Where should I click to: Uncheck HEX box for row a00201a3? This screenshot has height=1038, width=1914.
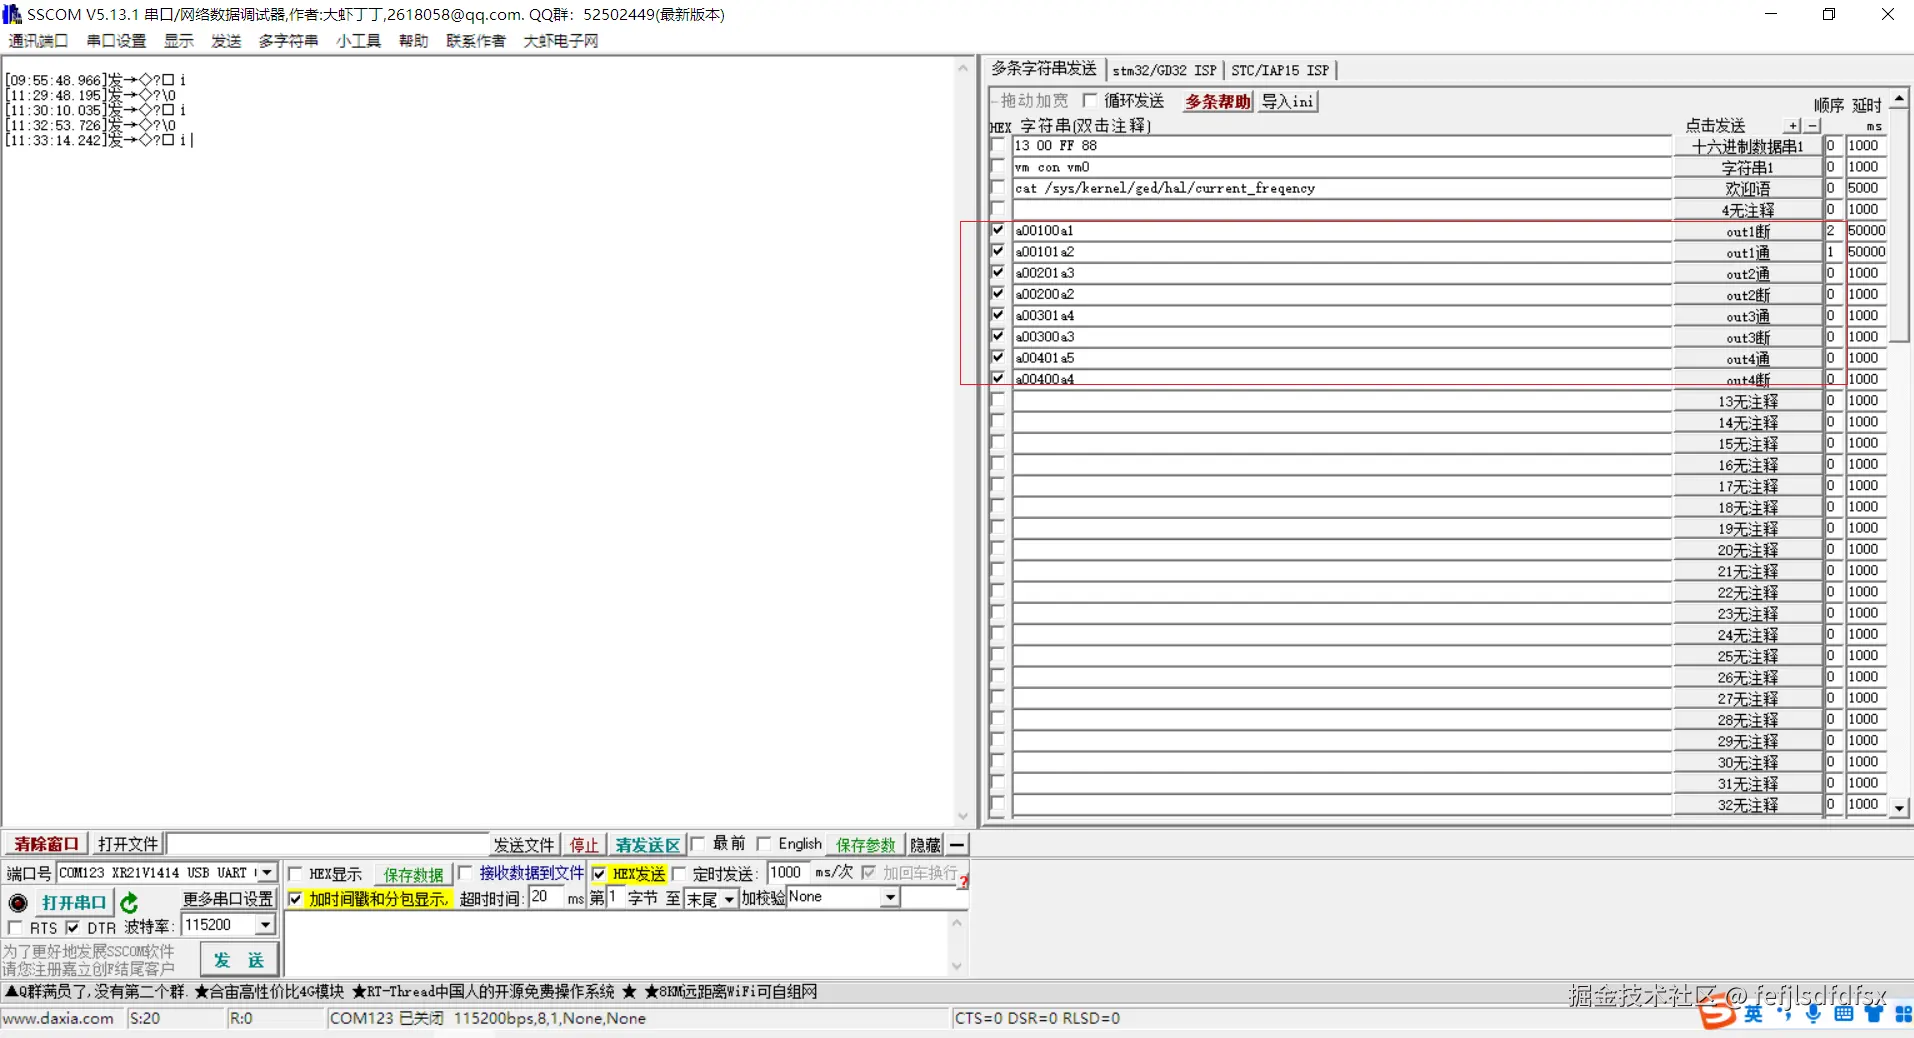pyautogui.click(x=997, y=272)
